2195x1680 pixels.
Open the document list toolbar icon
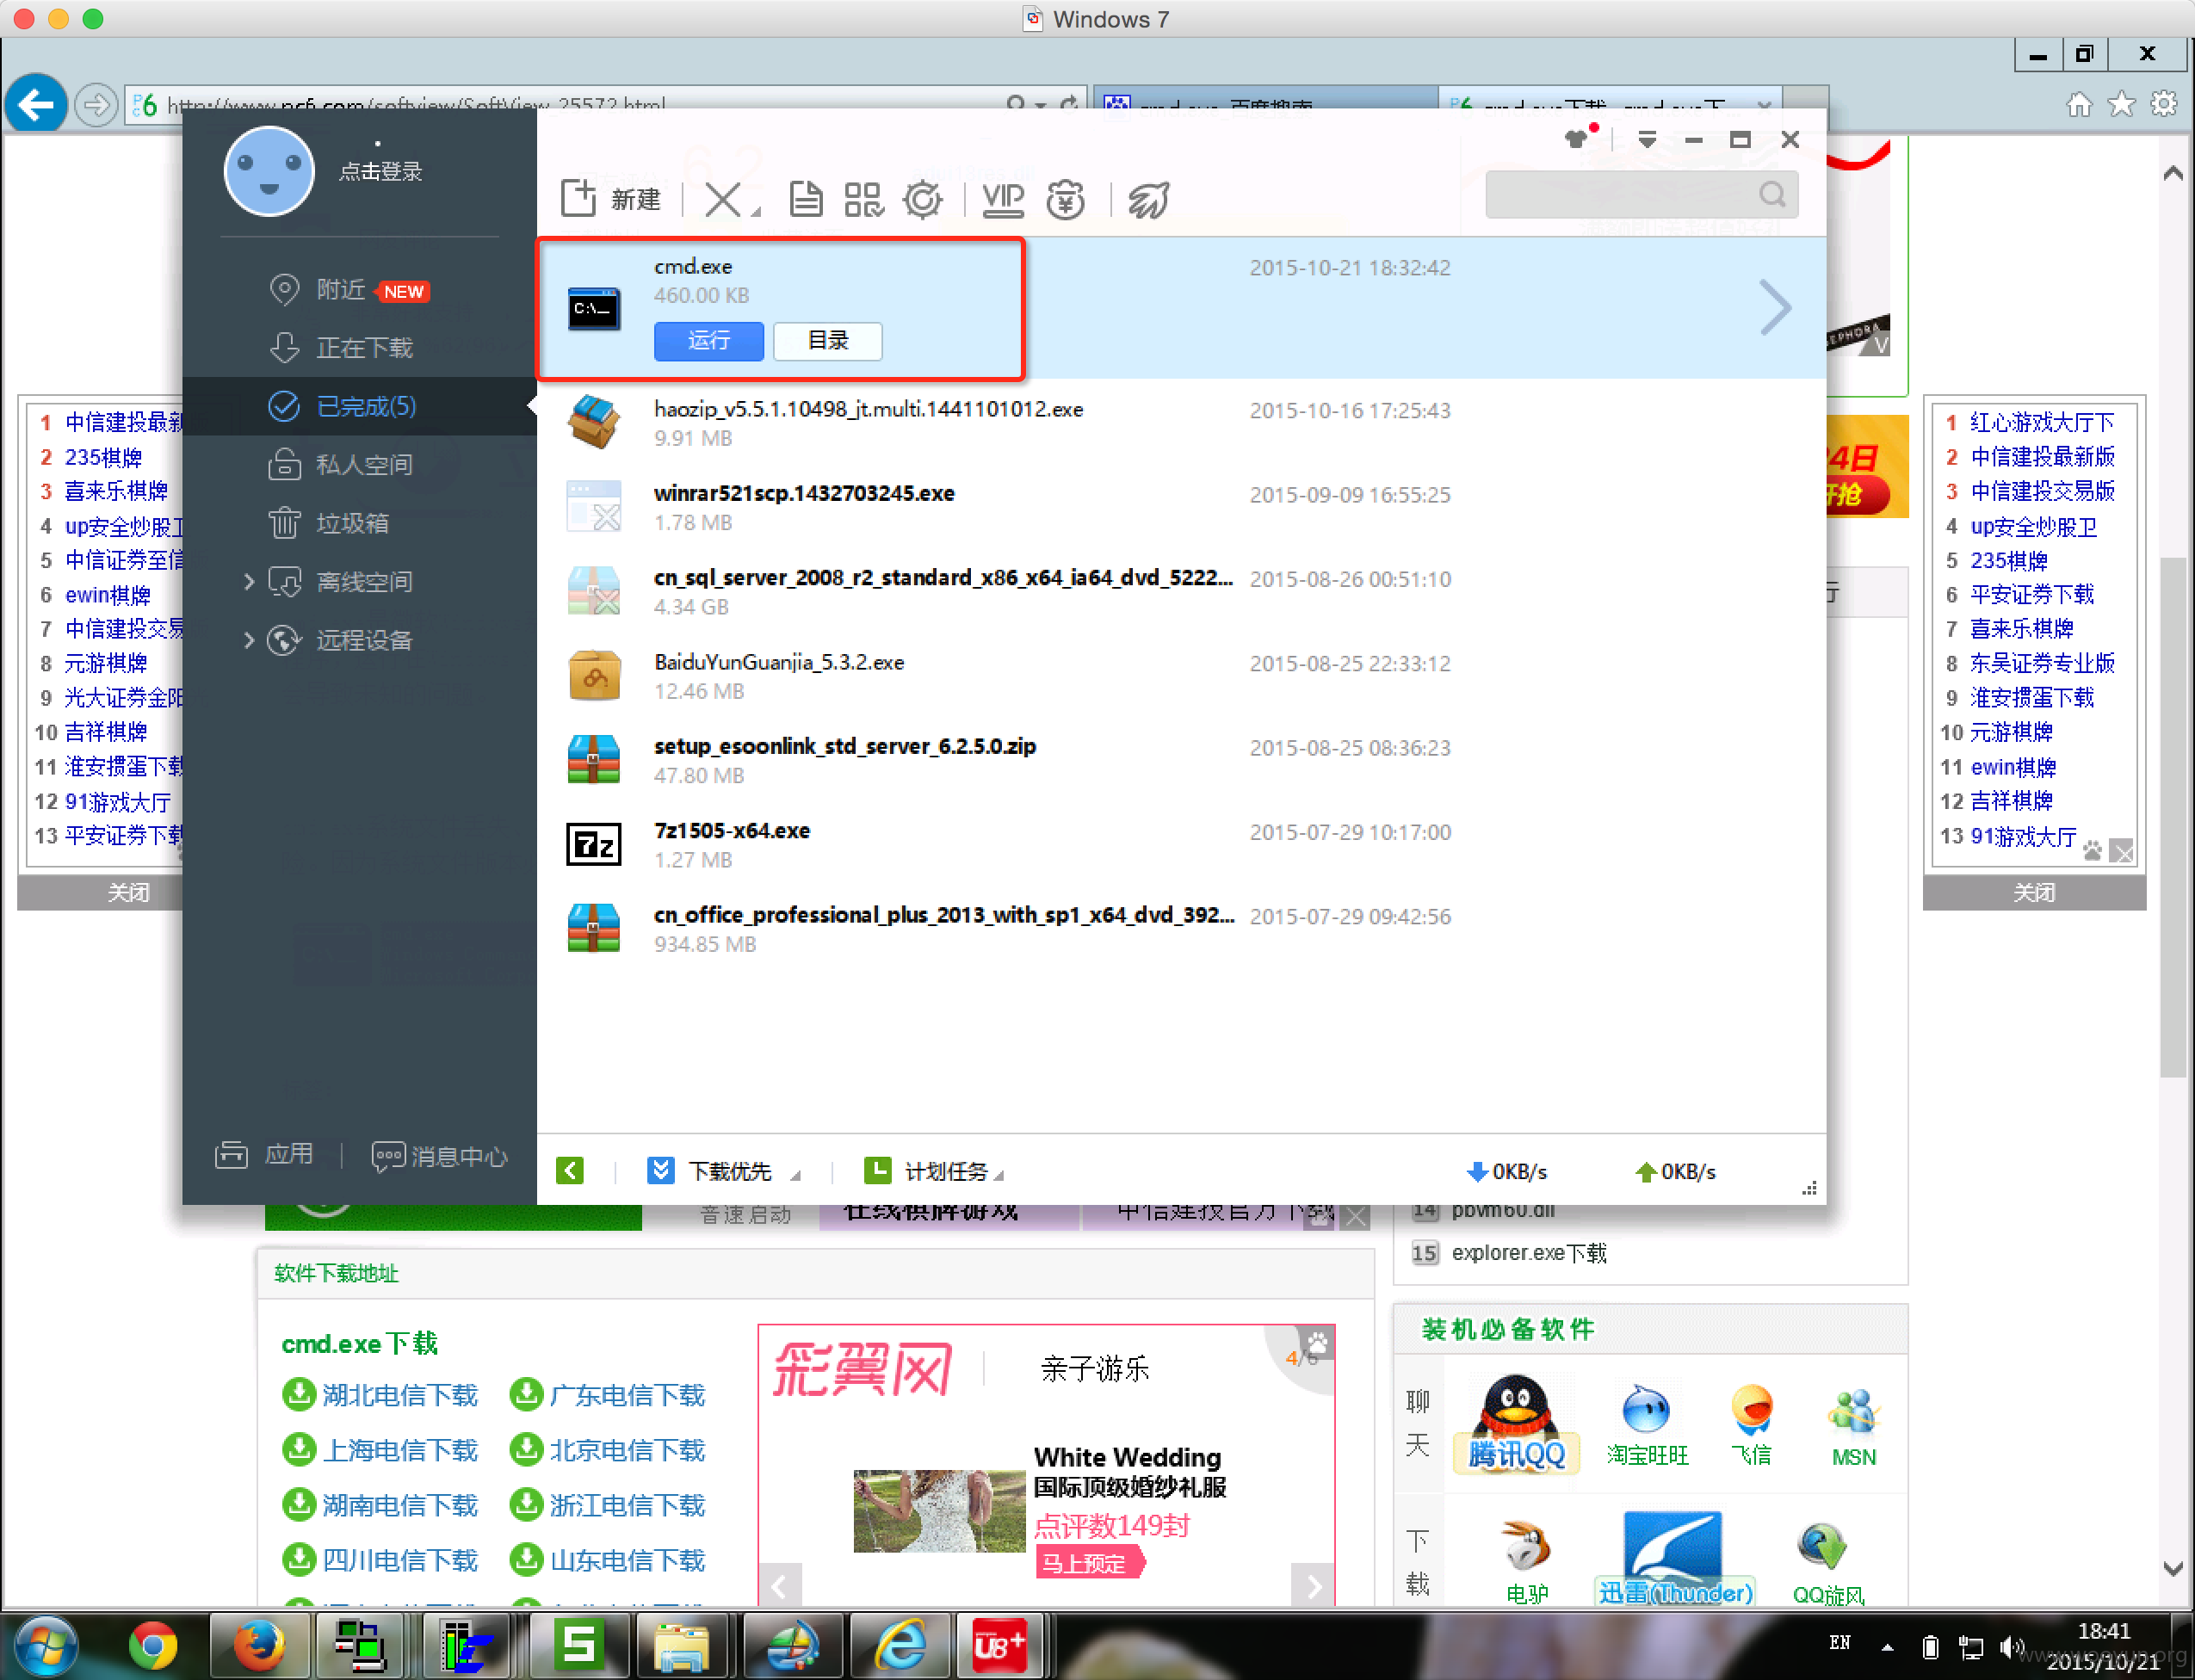click(x=805, y=199)
